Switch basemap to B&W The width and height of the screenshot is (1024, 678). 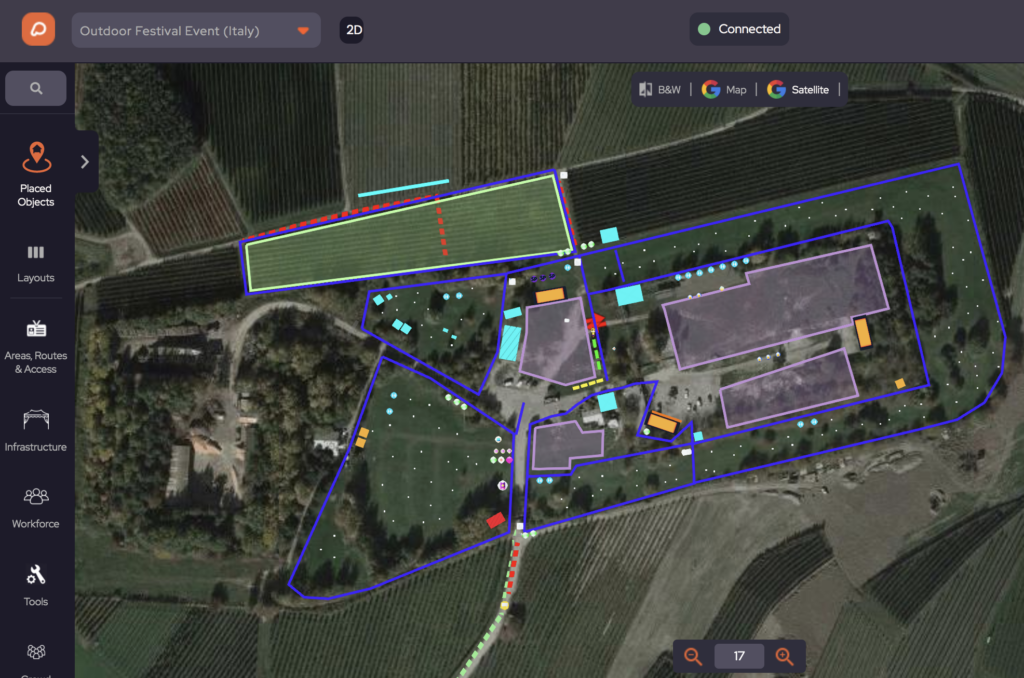[x=660, y=89]
